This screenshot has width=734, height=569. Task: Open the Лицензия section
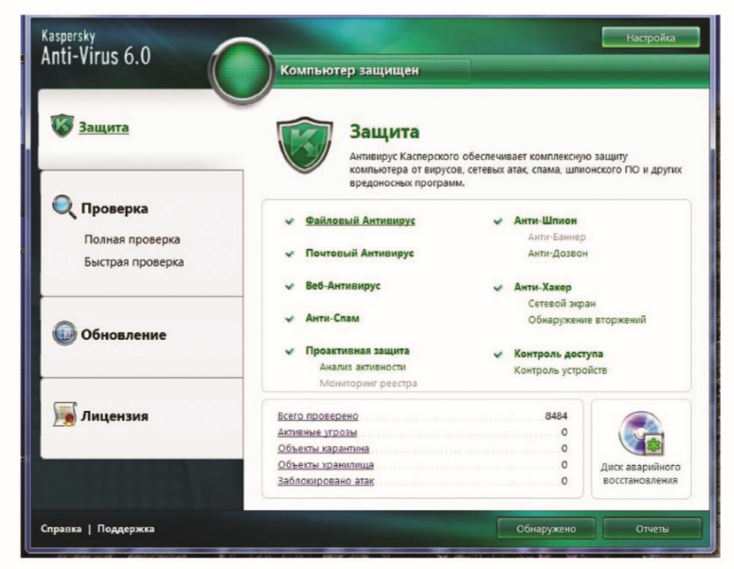pyautogui.click(x=115, y=416)
